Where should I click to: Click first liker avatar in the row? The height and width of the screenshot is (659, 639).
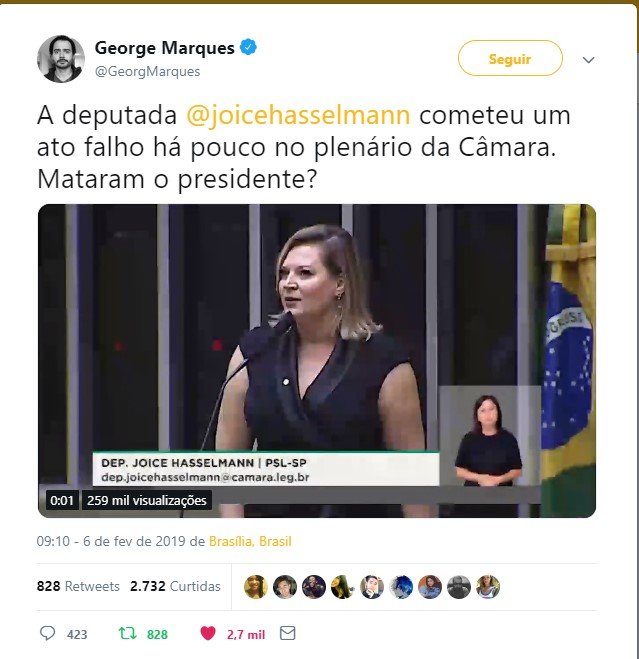[256, 587]
